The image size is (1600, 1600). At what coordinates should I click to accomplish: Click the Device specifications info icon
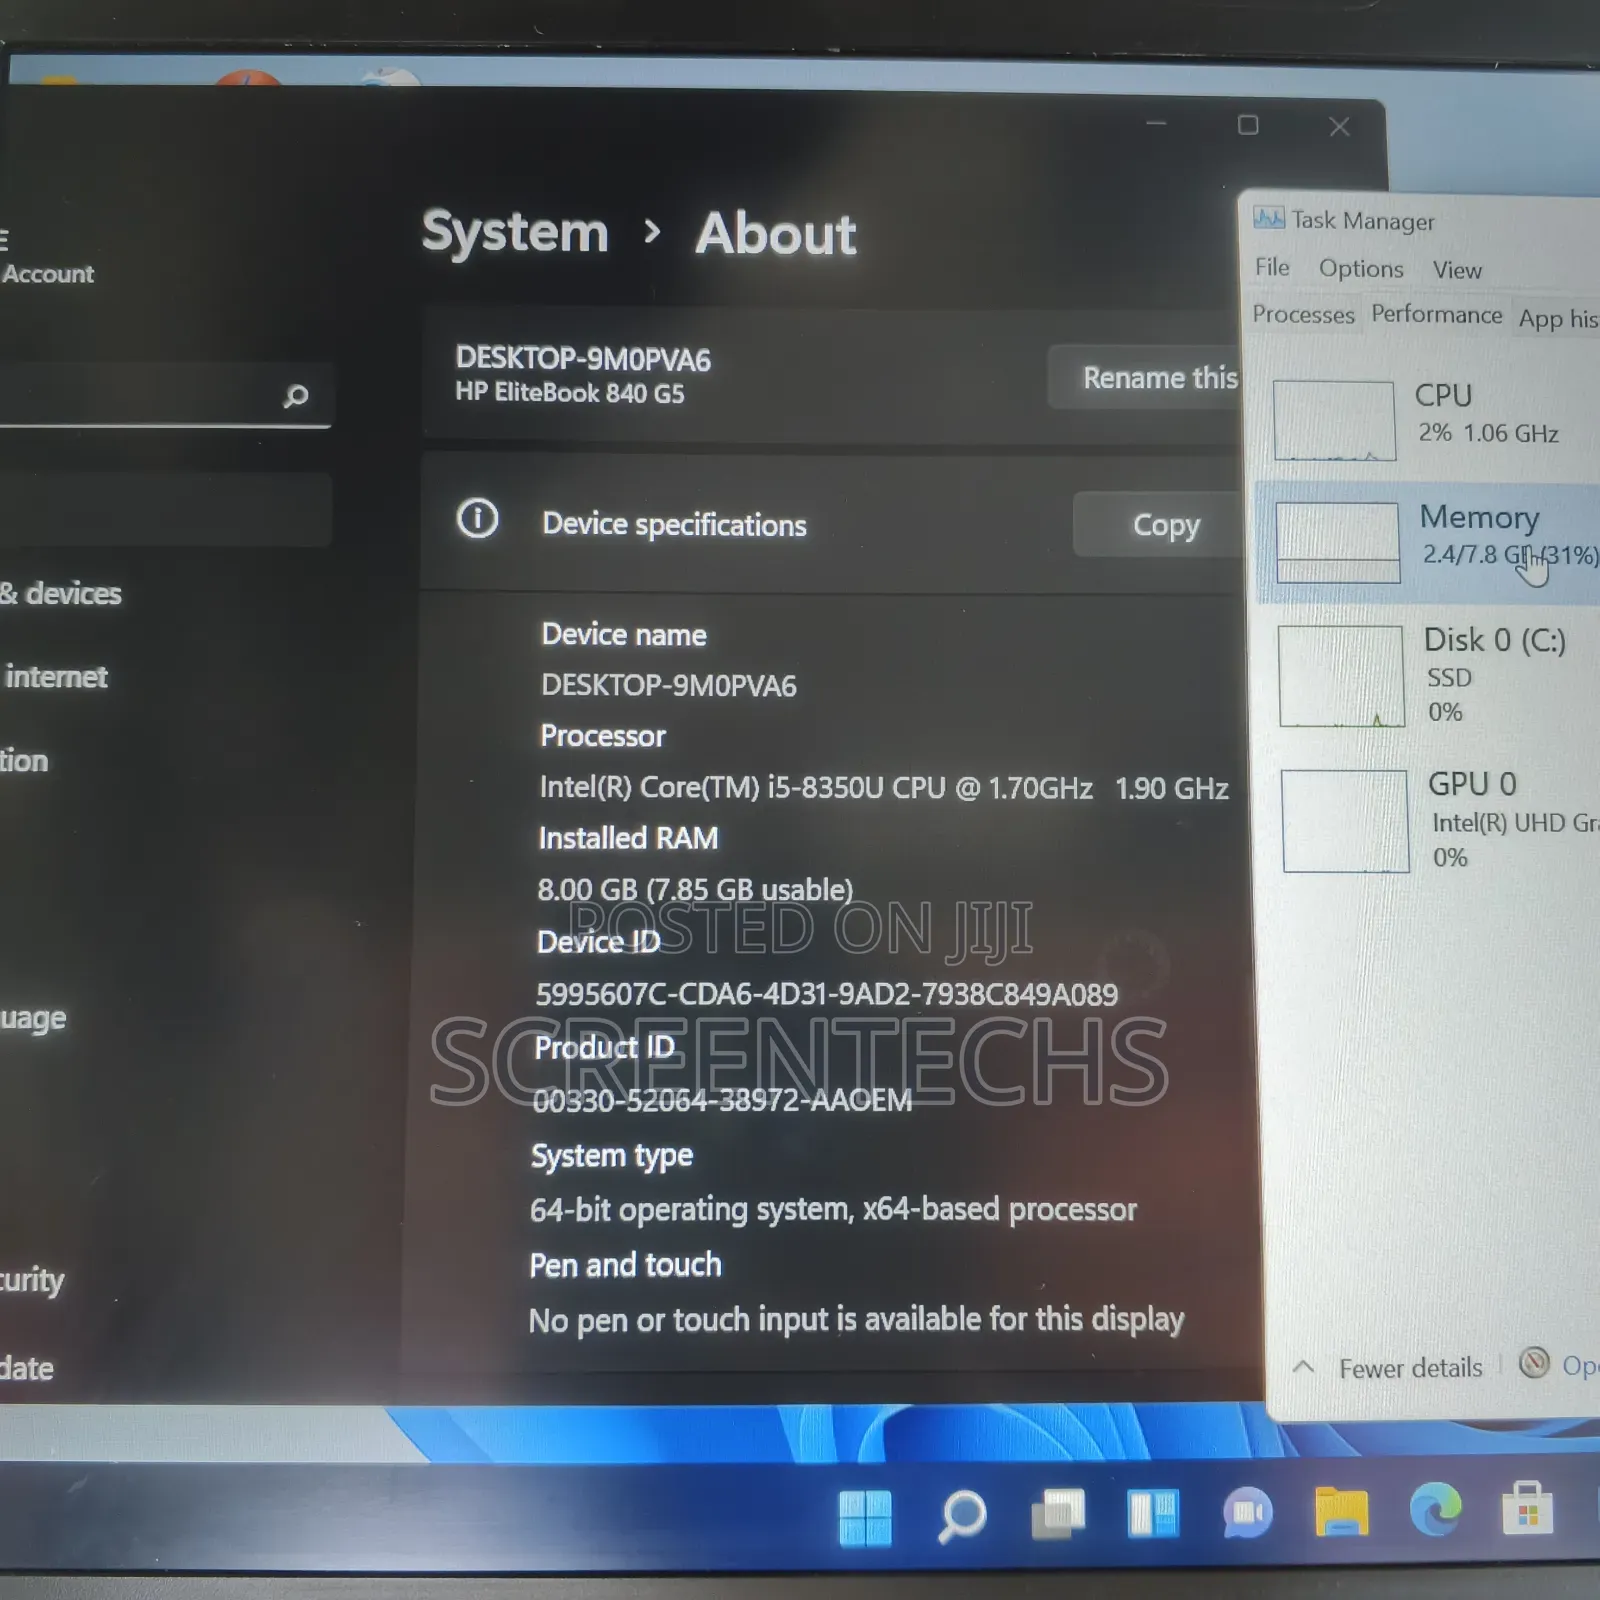(x=477, y=519)
